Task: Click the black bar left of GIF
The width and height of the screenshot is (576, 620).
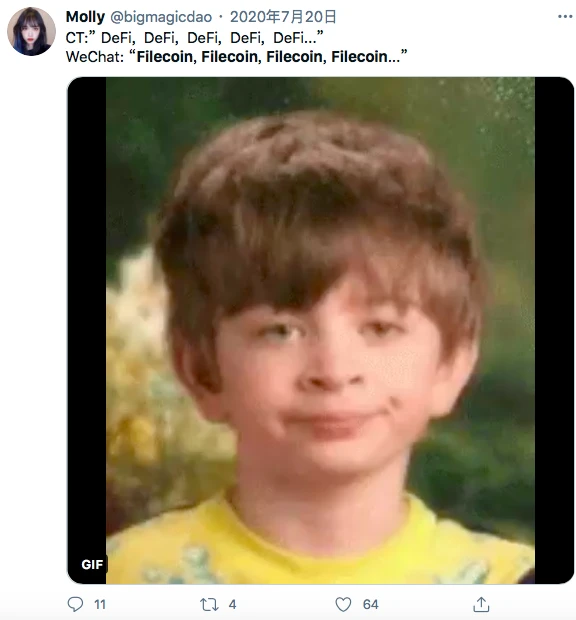Action: 87,316
